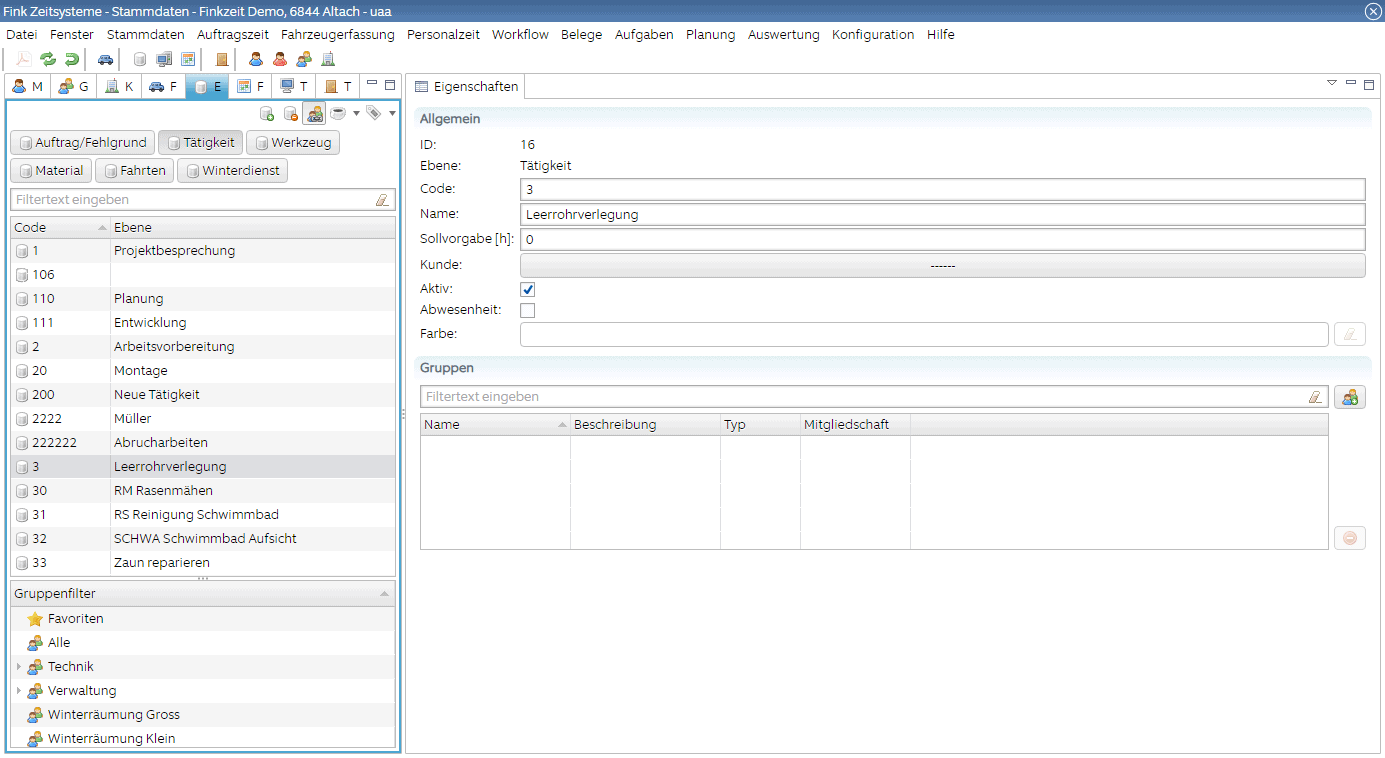
Task: Open the dropdown arrow beside coffee cup
Action: (x=356, y=113)
